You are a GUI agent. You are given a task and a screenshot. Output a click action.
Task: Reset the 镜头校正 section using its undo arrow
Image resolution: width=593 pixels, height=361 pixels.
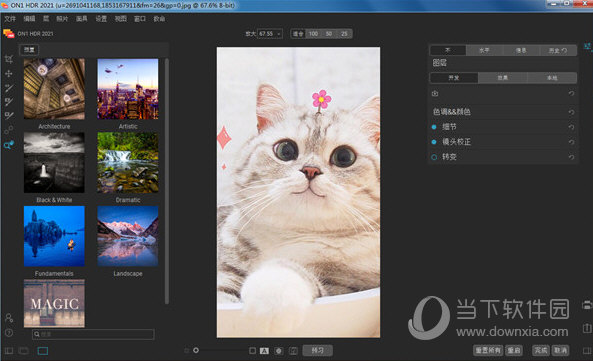pos(571,142)
